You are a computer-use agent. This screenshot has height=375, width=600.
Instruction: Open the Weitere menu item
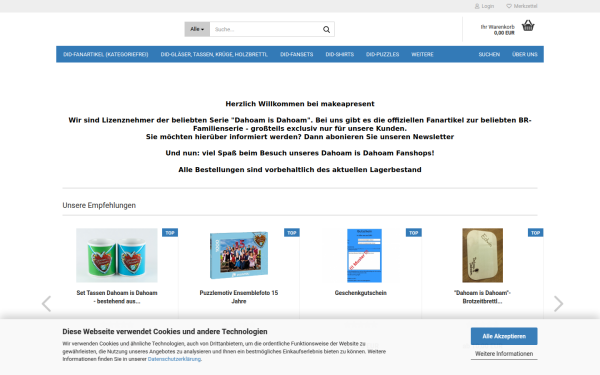click(422, 54)
